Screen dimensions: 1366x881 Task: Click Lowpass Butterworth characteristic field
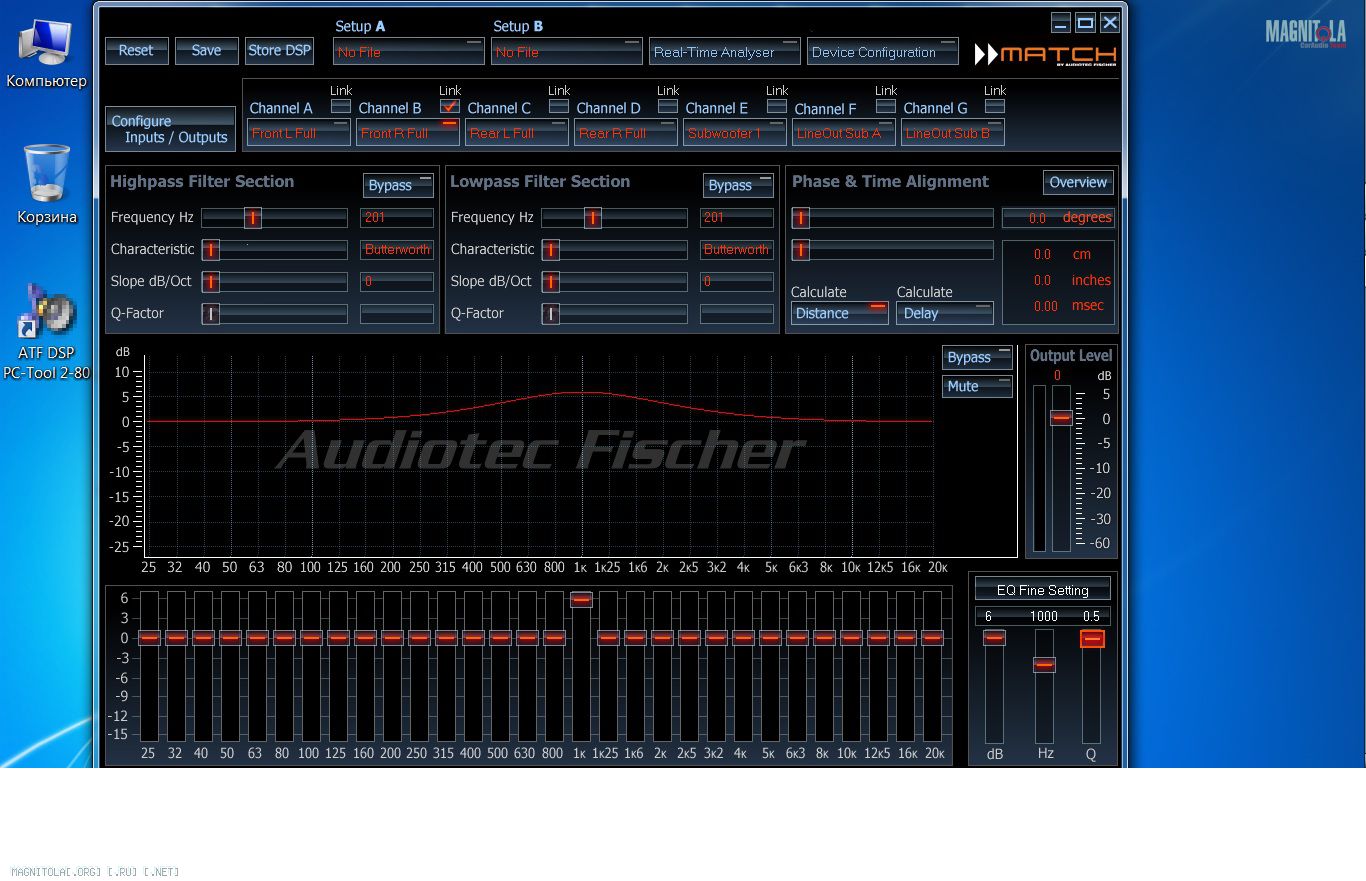pyautogui.click(x=737, y=249)
